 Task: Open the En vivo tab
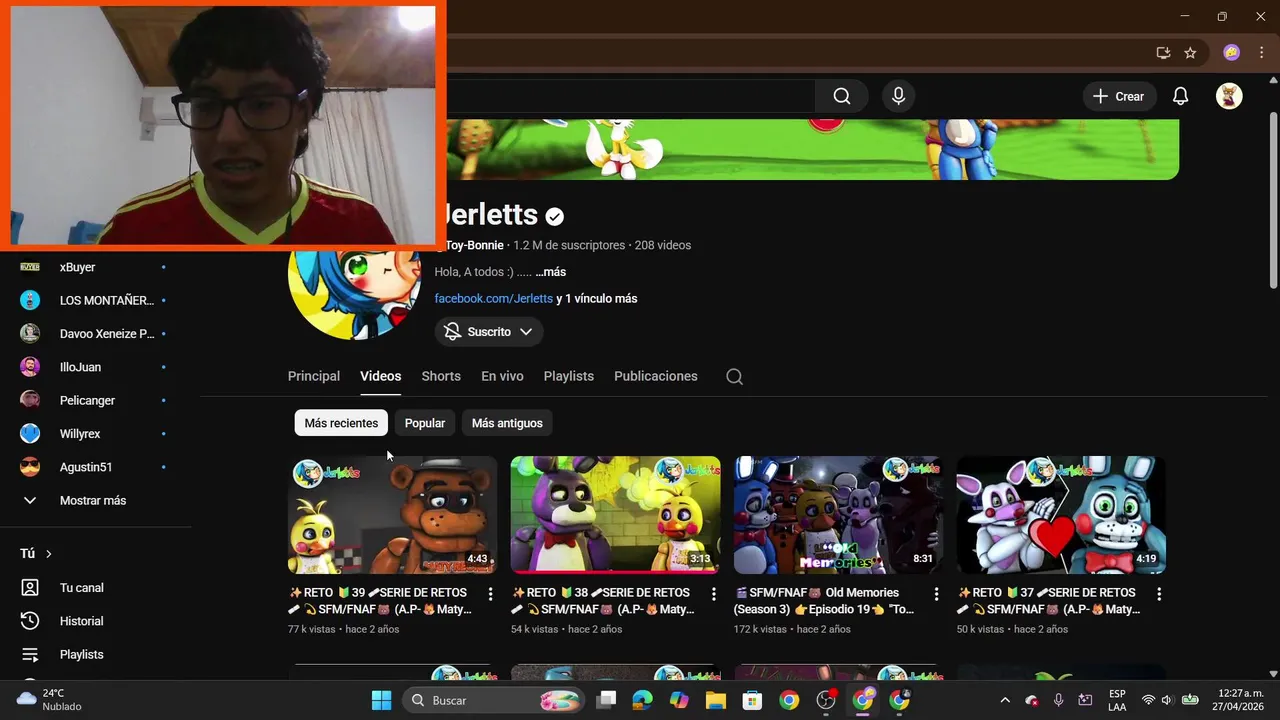pyautogui.click(x=502, y=376)
